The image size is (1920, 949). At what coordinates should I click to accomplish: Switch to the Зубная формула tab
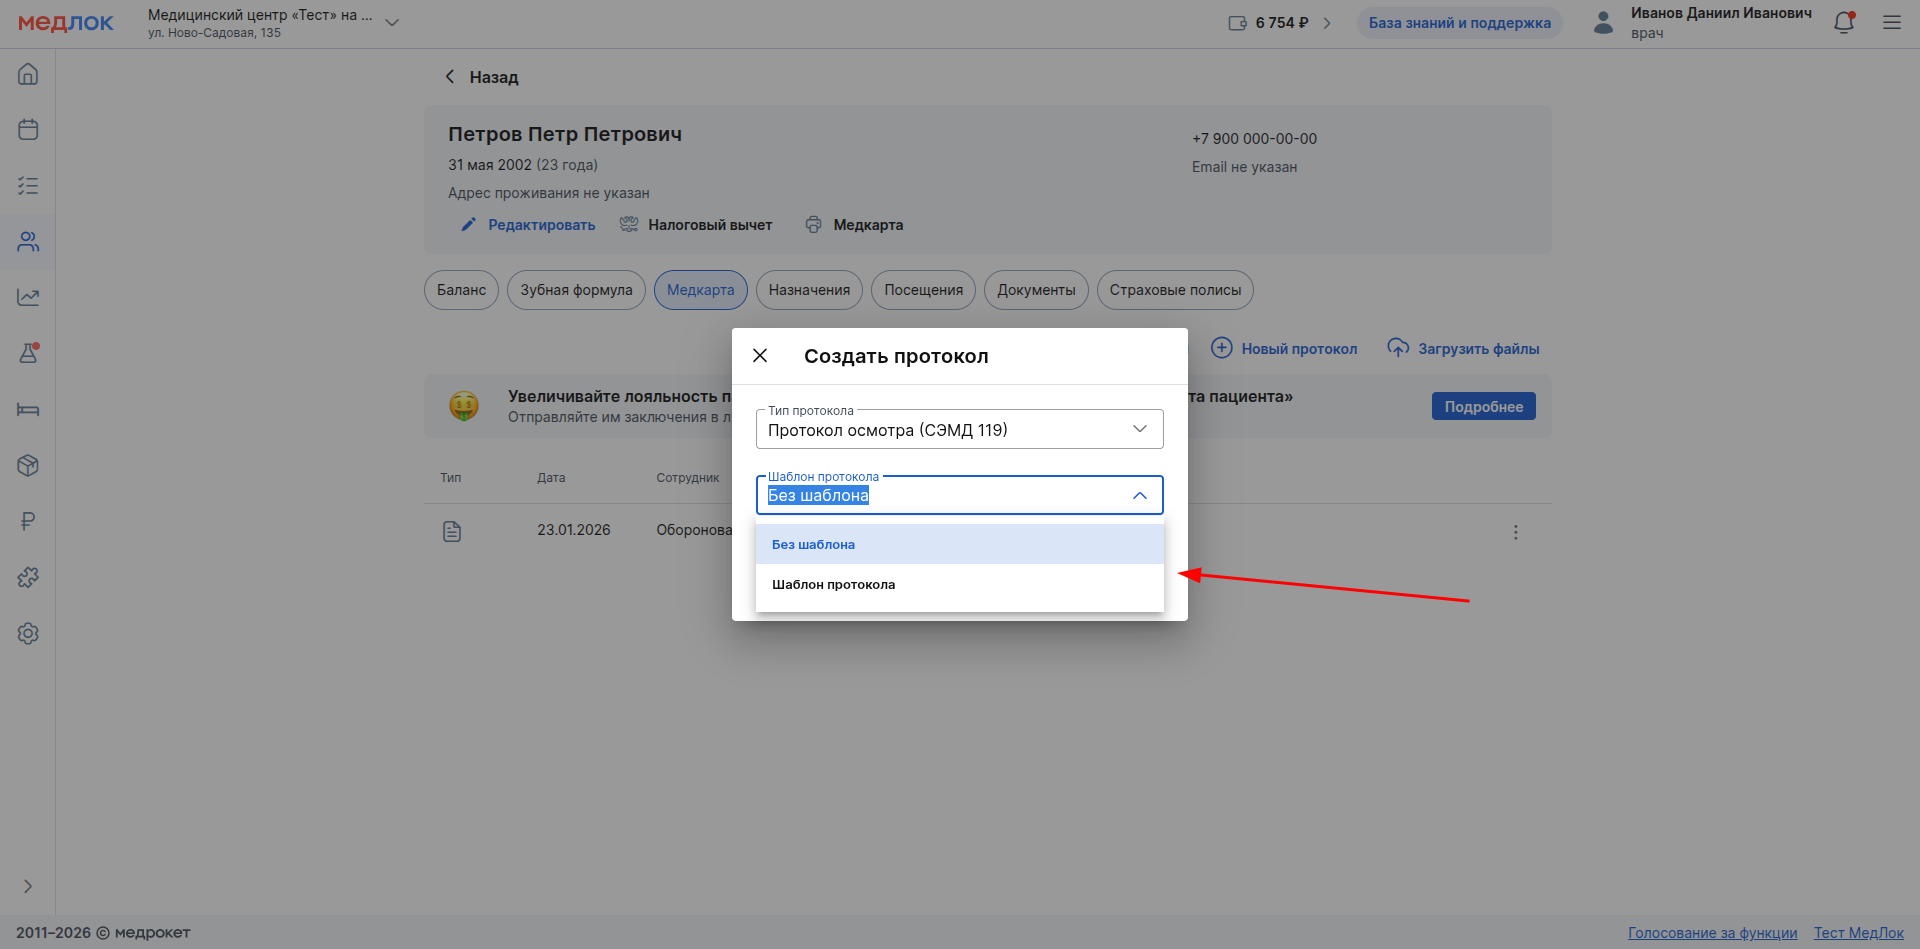pos(576,290)
